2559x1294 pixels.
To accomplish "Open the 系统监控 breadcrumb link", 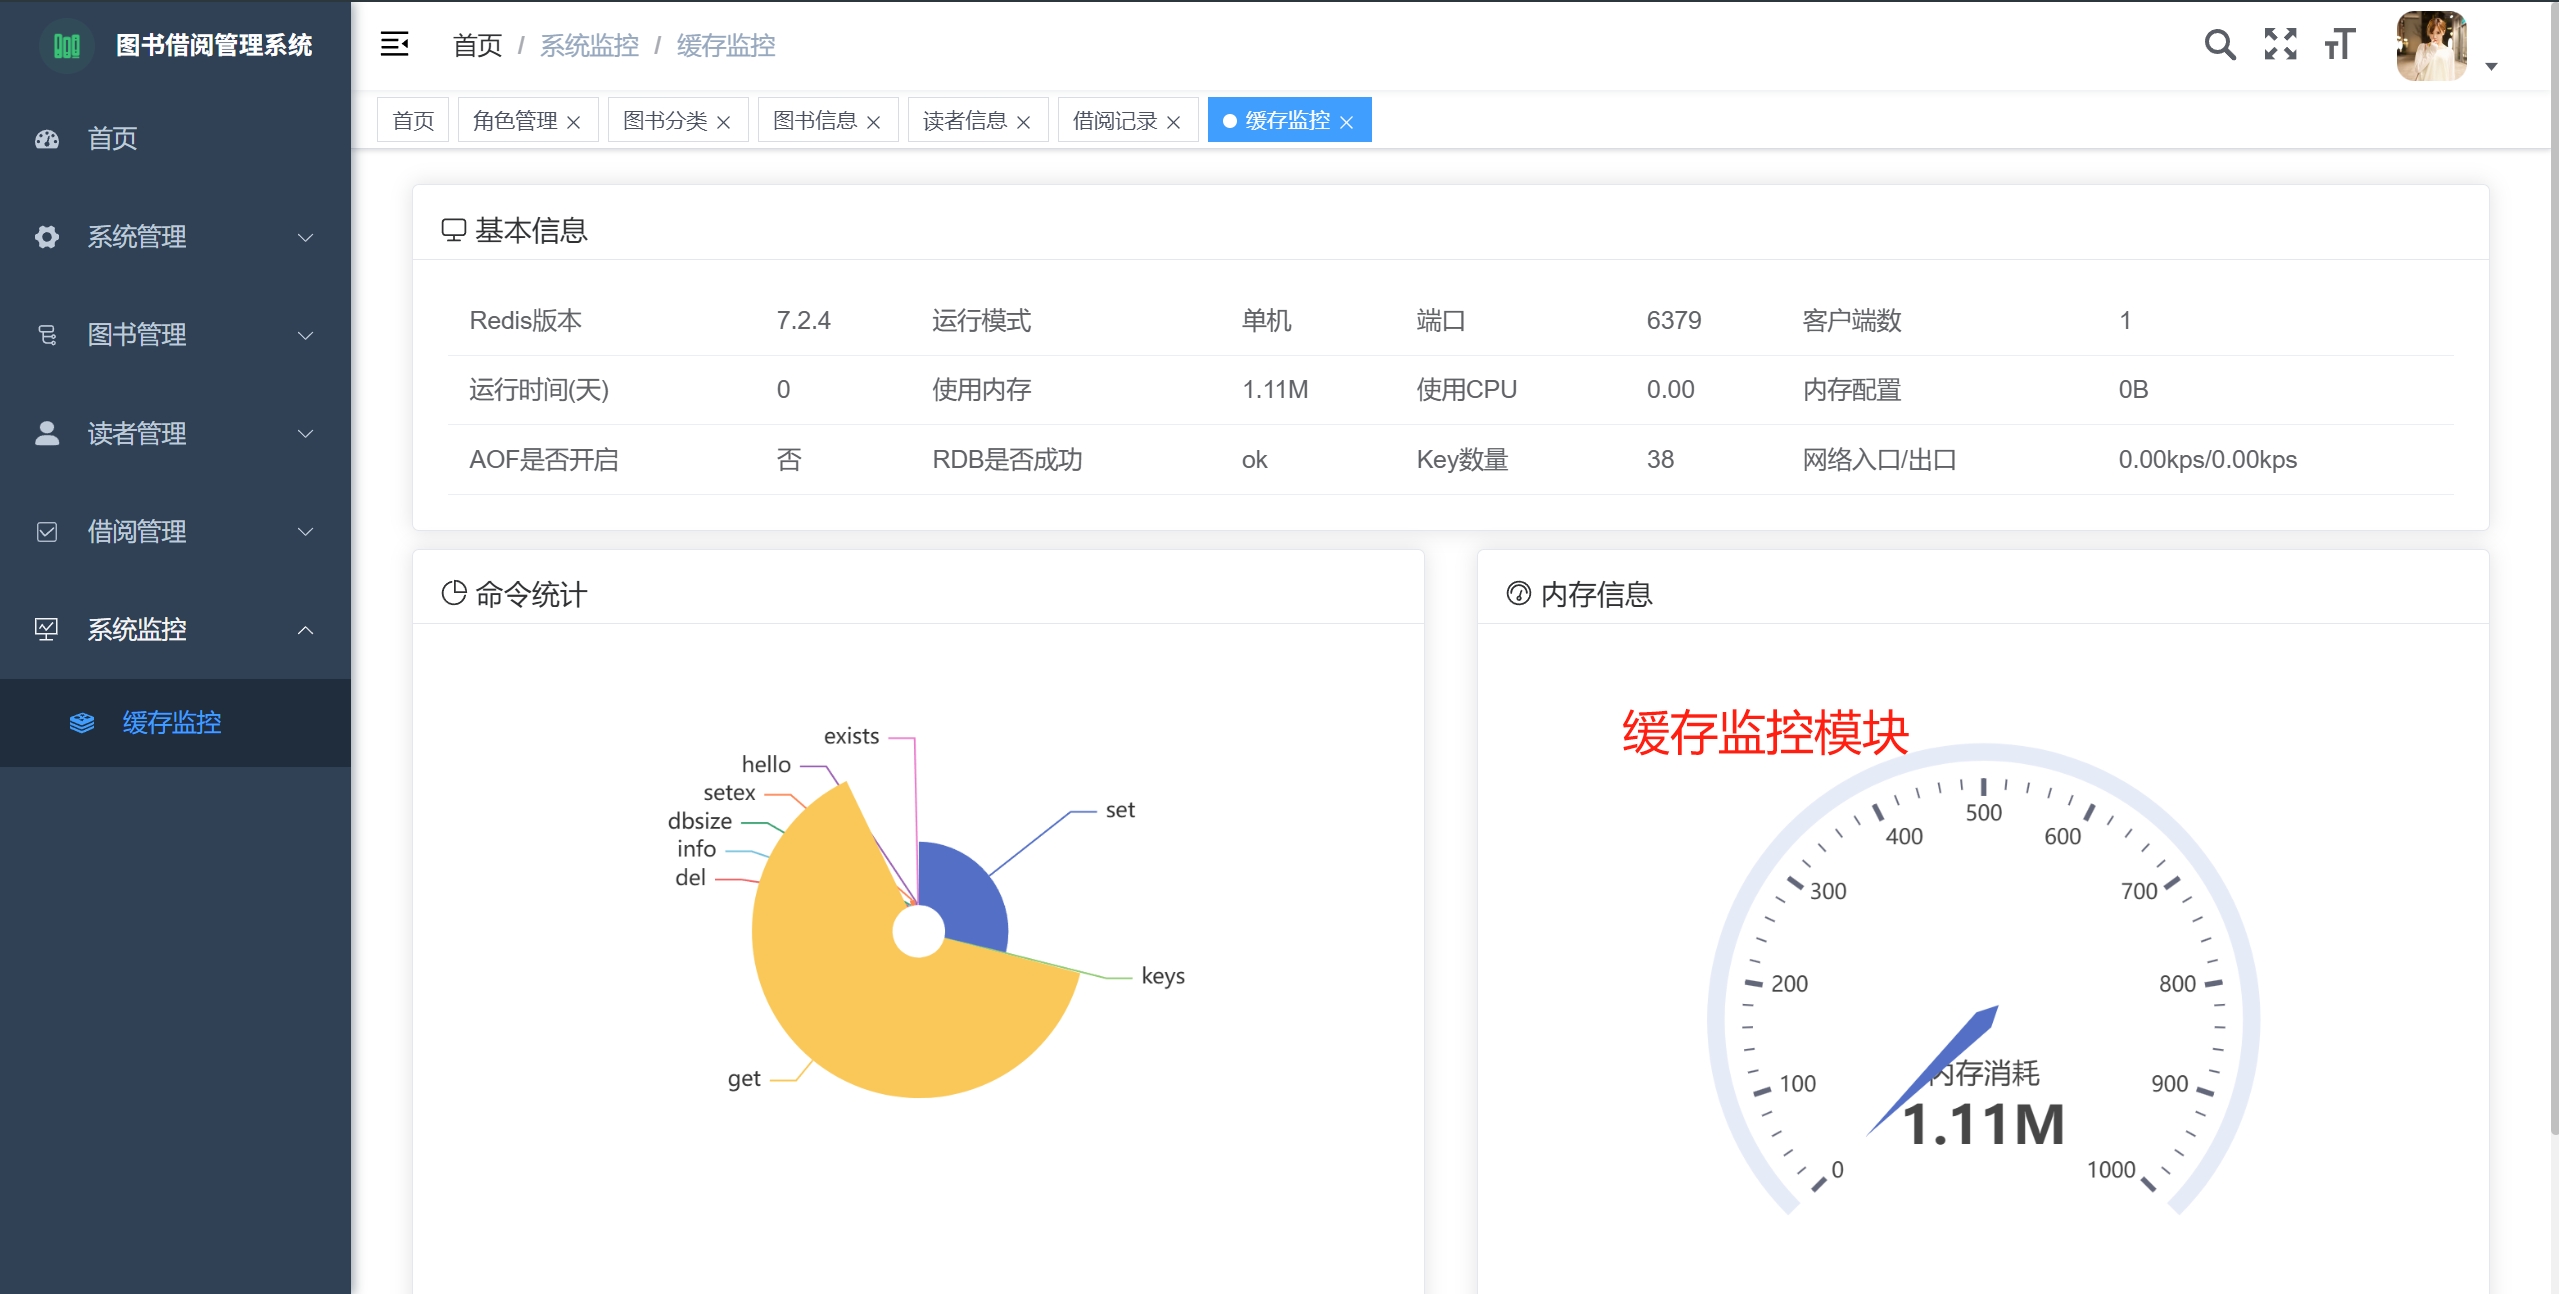I will [588, 45].
